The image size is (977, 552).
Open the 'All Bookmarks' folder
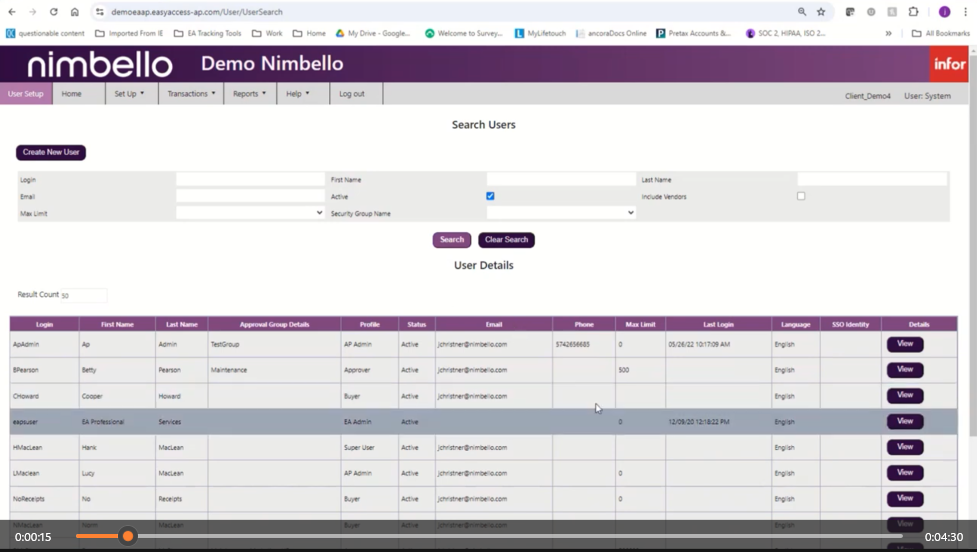pyautogui.click(x=941, y=34)
